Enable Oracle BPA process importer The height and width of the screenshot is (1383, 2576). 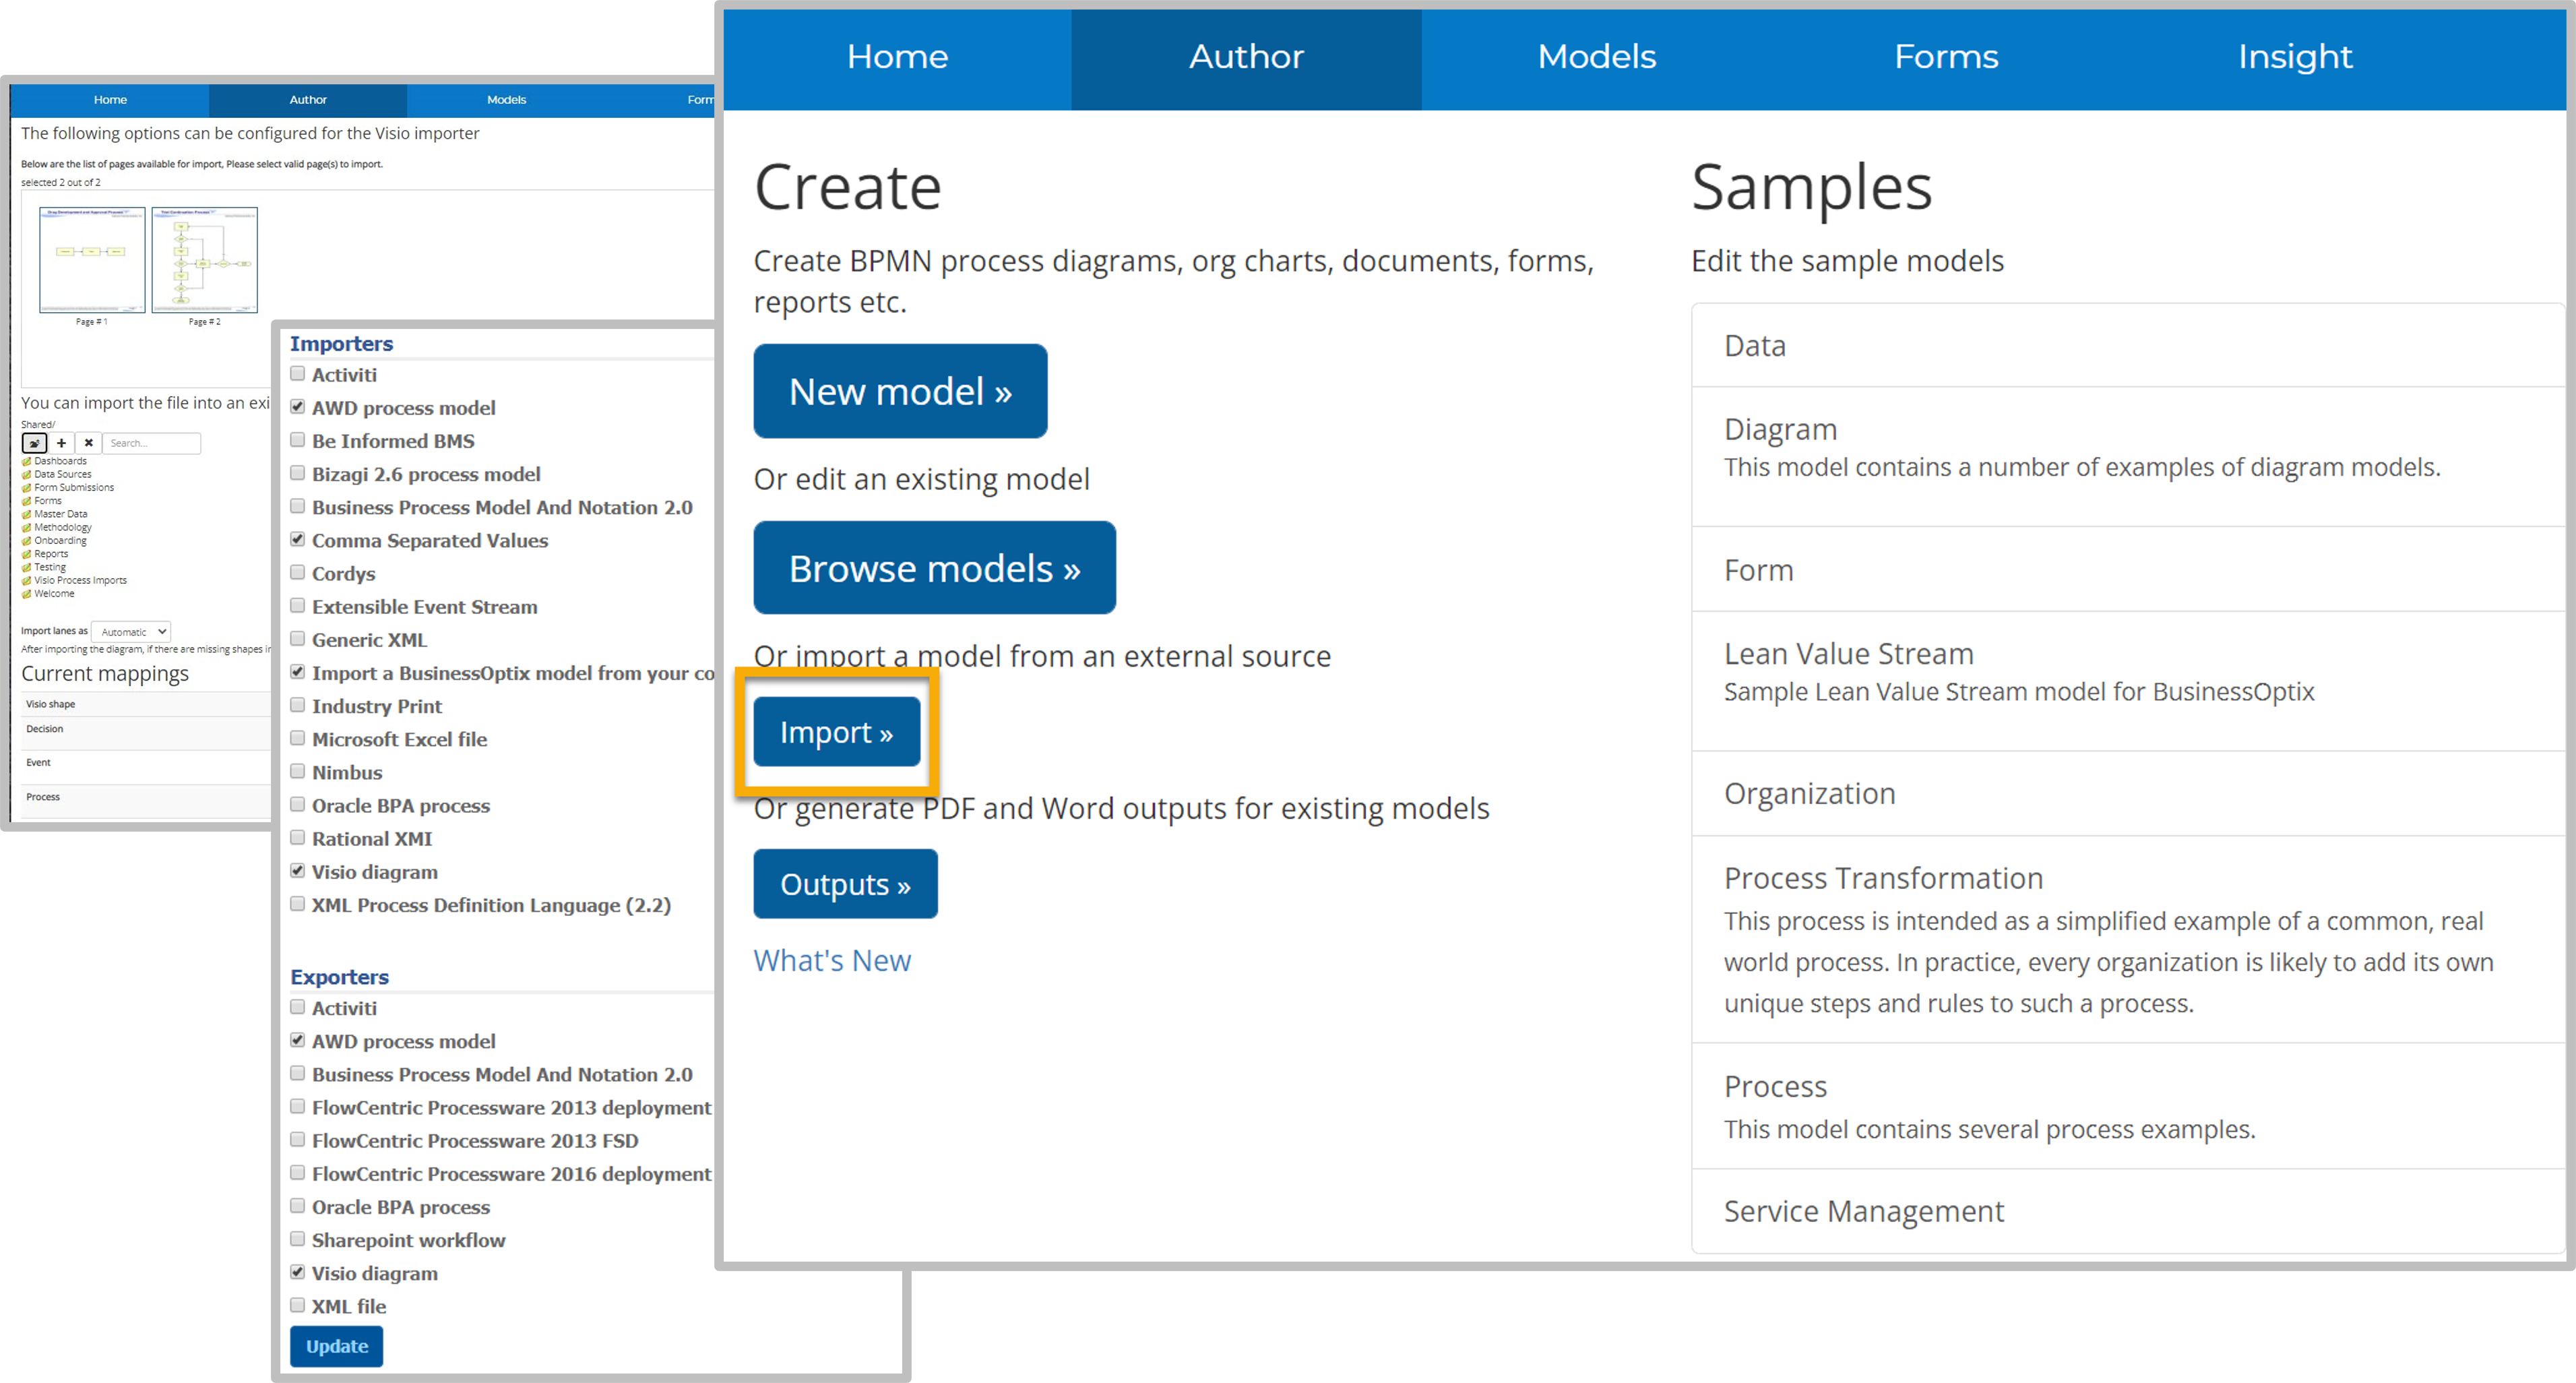pos(297,804)
